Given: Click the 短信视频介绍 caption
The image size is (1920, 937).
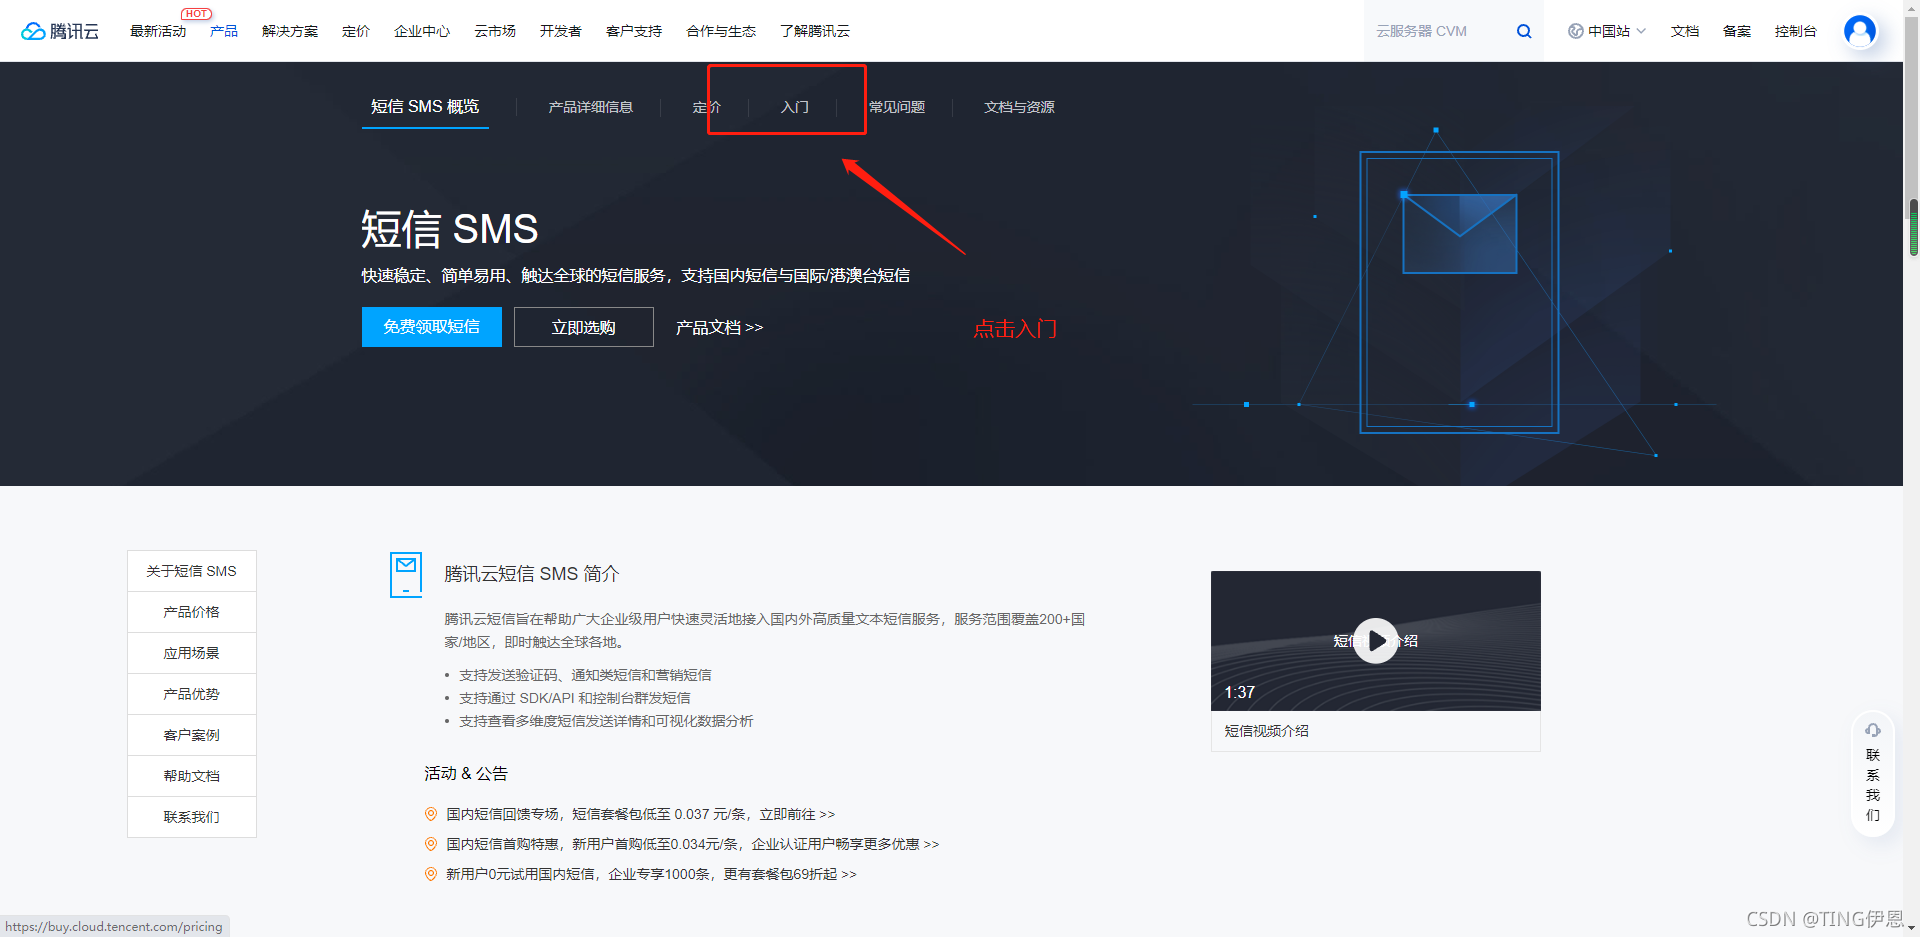Looking at the screenshot, I should pos(1267,731).
